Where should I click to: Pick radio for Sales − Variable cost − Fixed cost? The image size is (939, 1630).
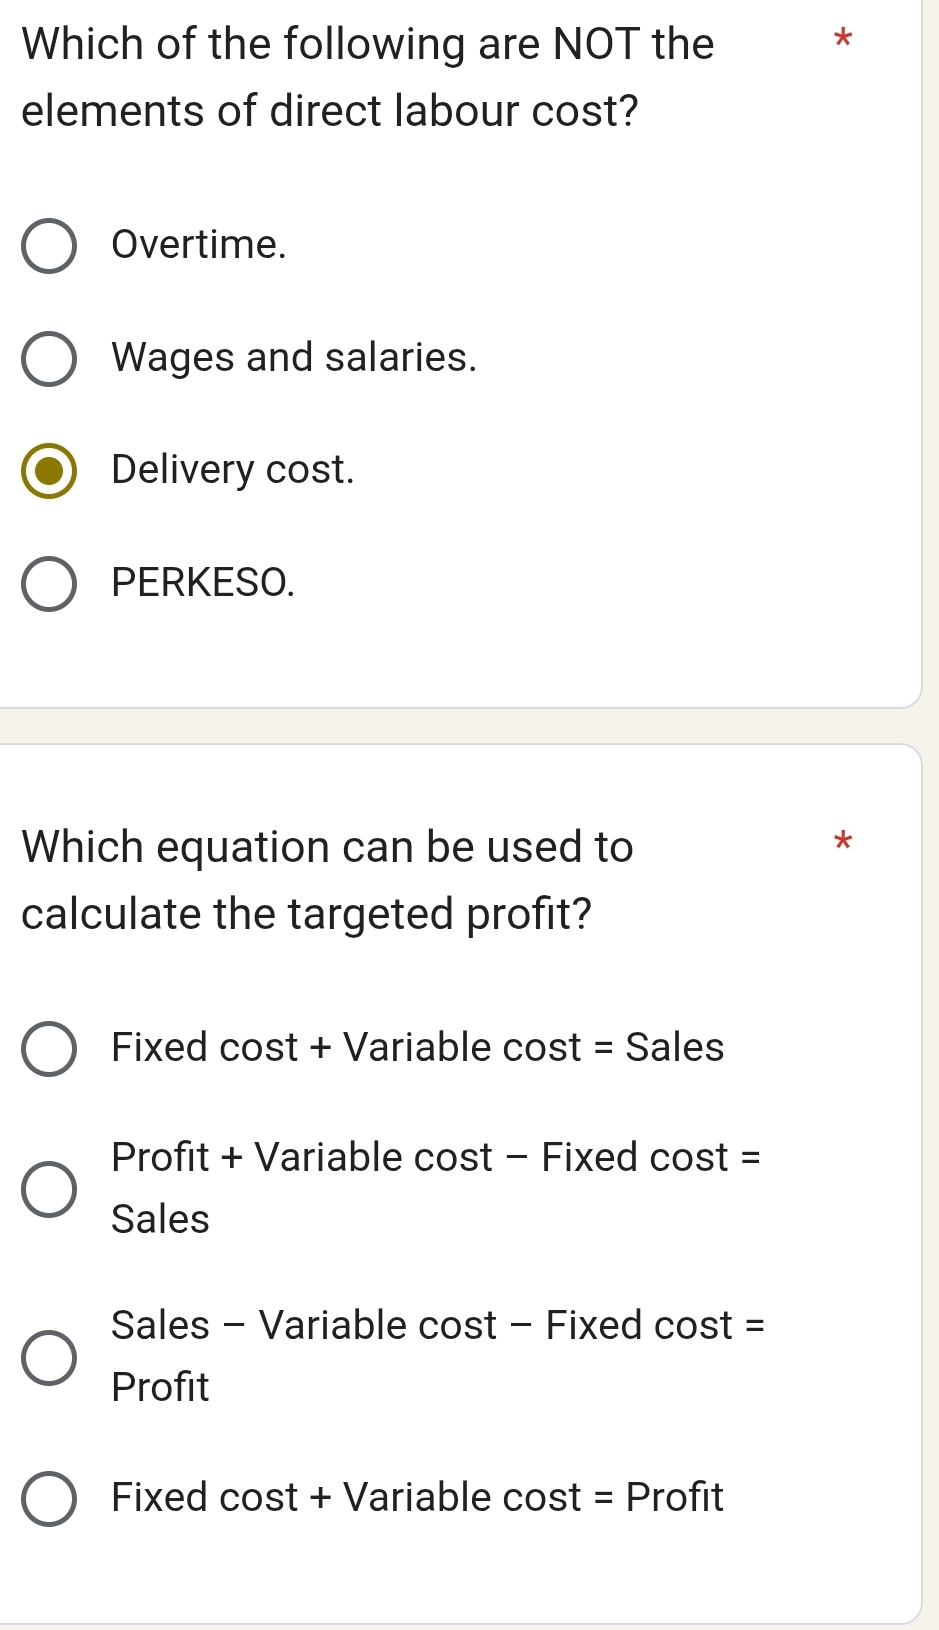(49, 1357)
